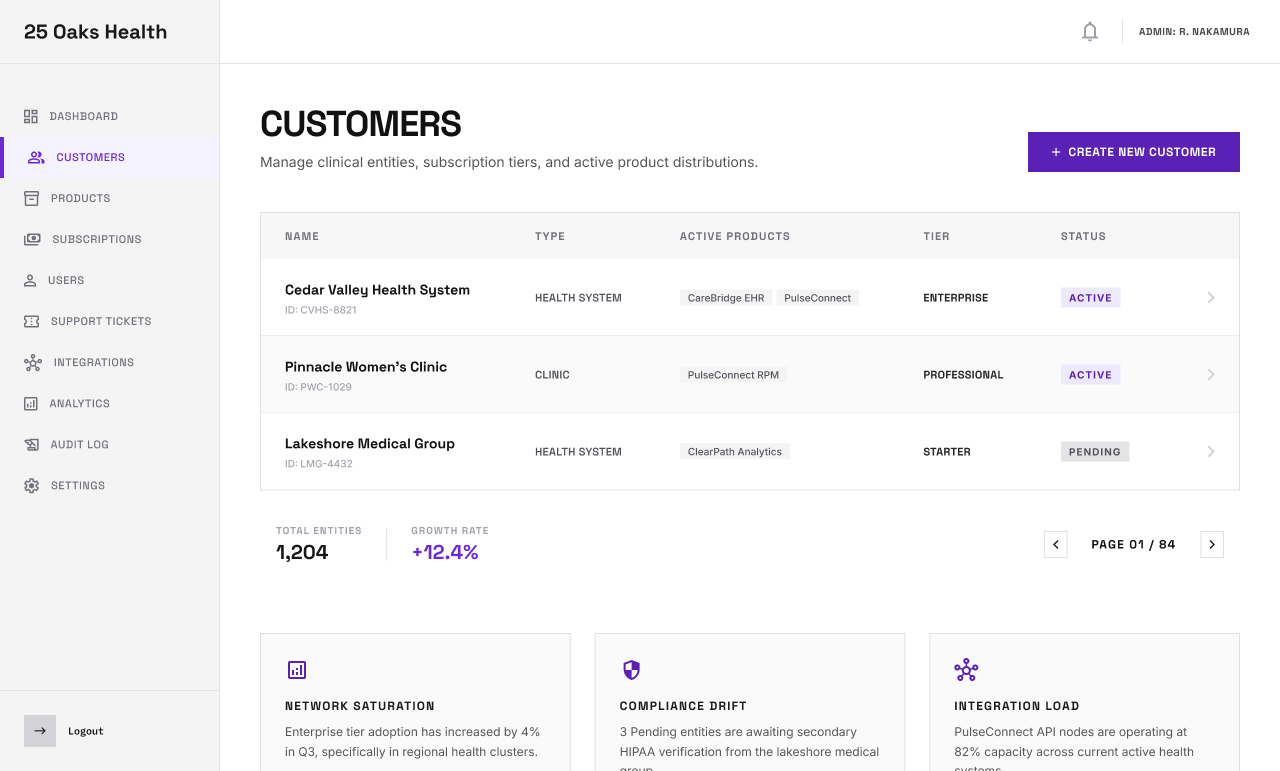Go to the next page of customers
Image resolution: width=1280 pixels, height=771 pixels.
[x=1211, y=544]
